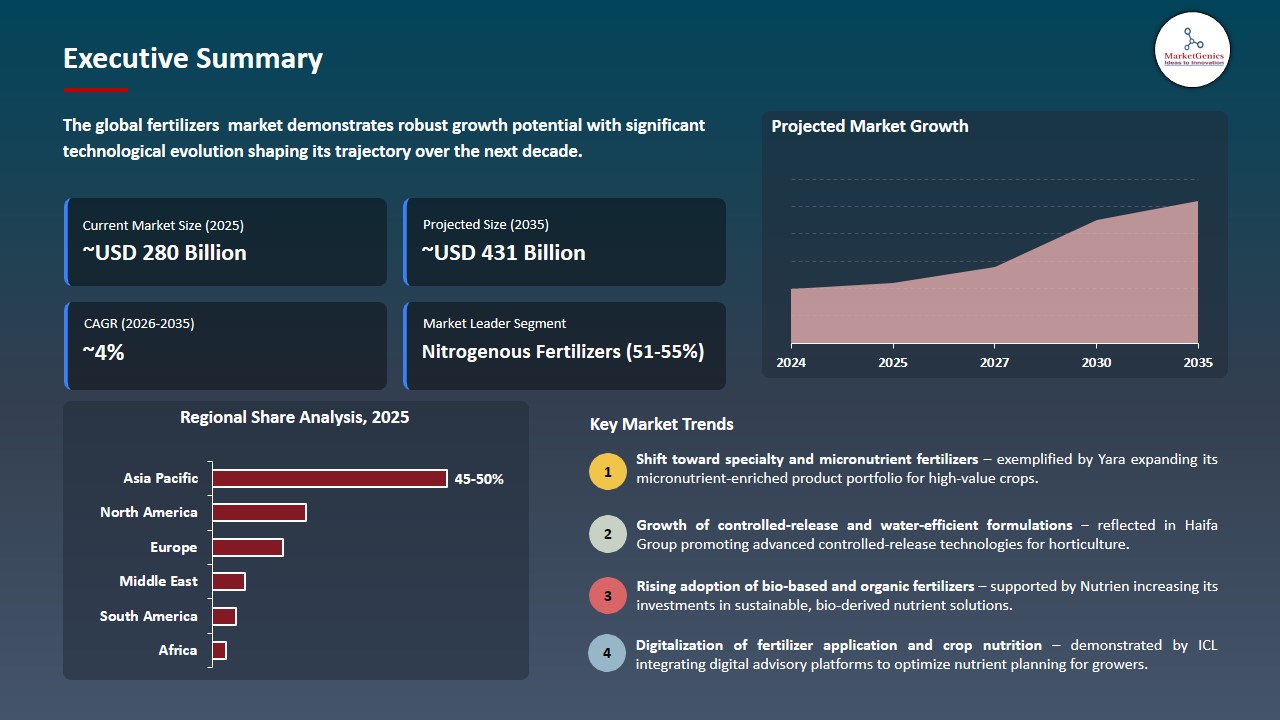Open the Projected Market Growth chart
The width and height of the screenshot is (1280, 720).
click(x=995, y=245)
